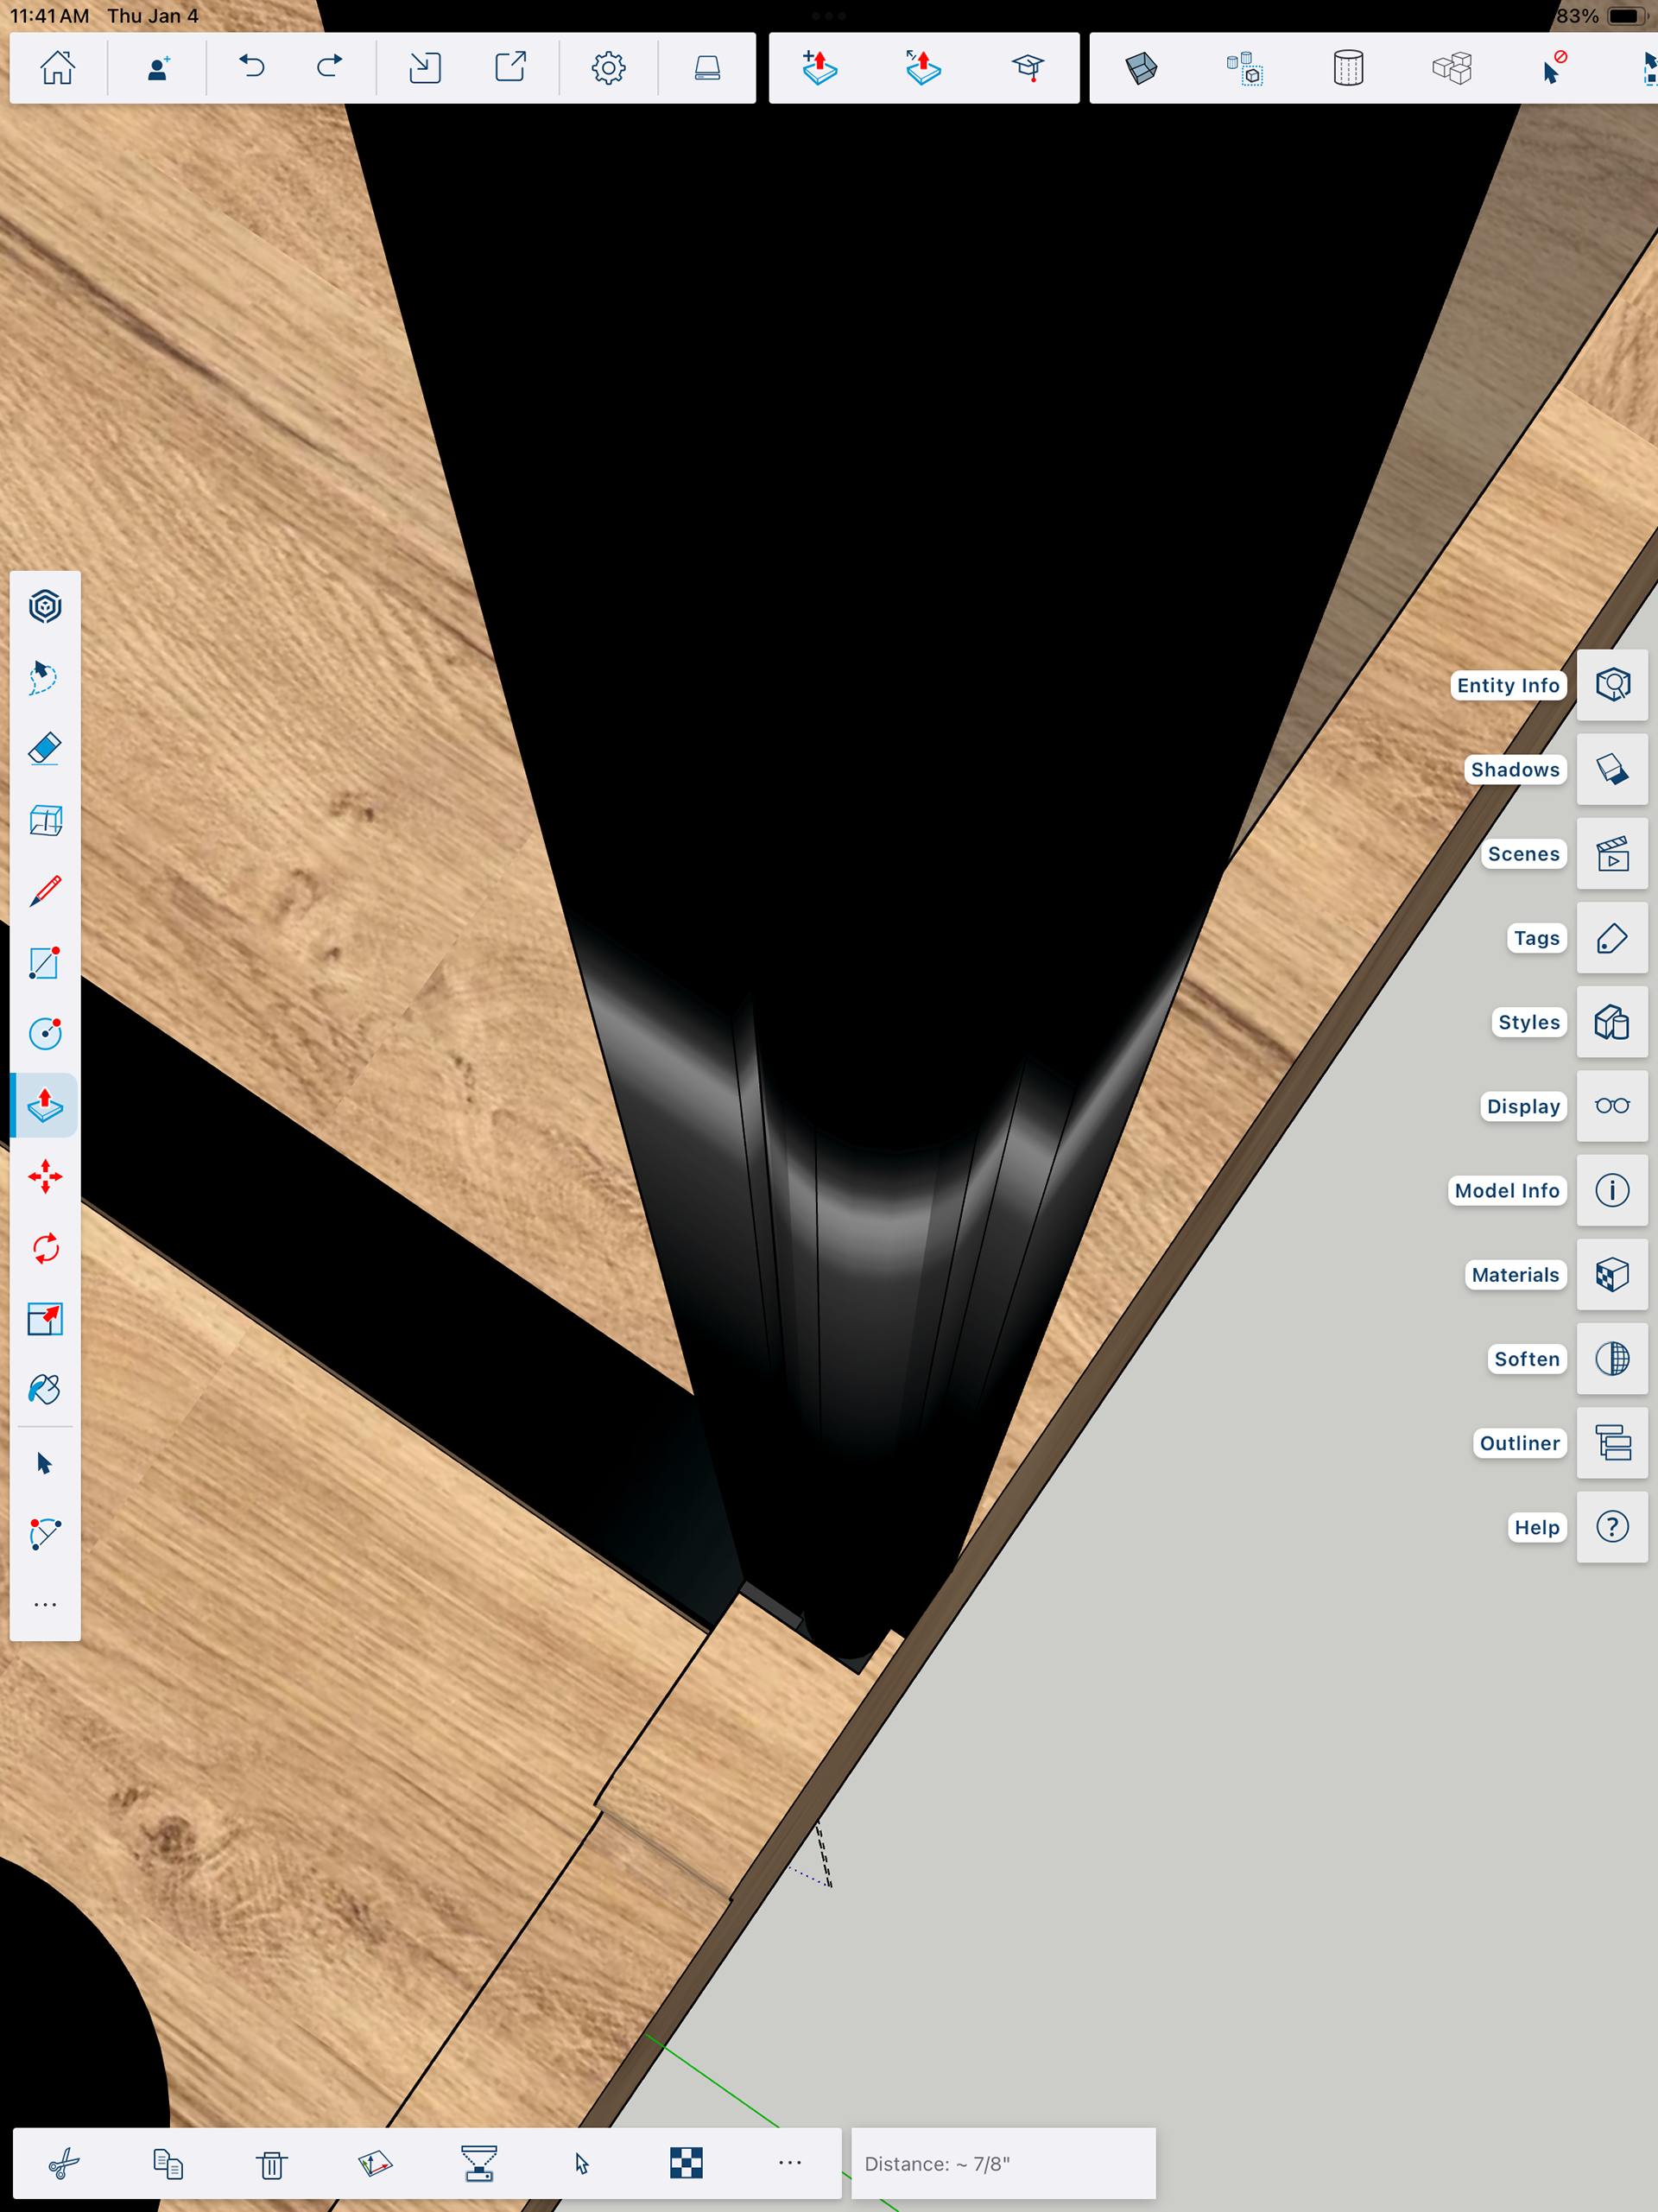Select the Circle tool

click(x=45, y=1033)
